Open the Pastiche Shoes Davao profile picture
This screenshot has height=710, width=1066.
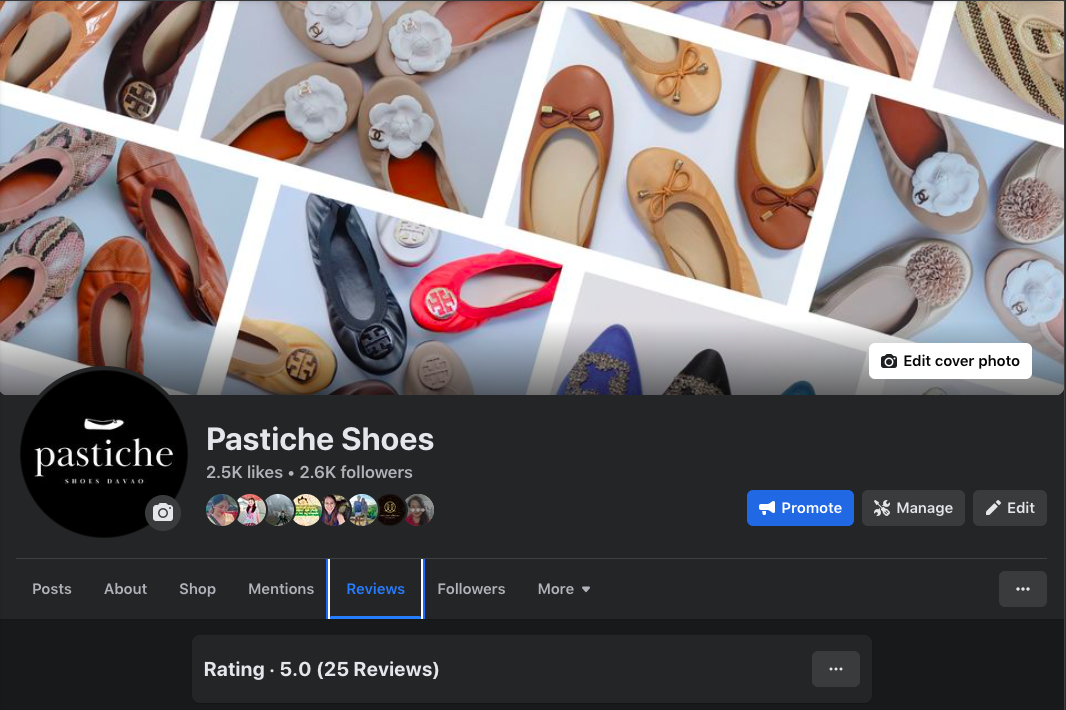103,454
